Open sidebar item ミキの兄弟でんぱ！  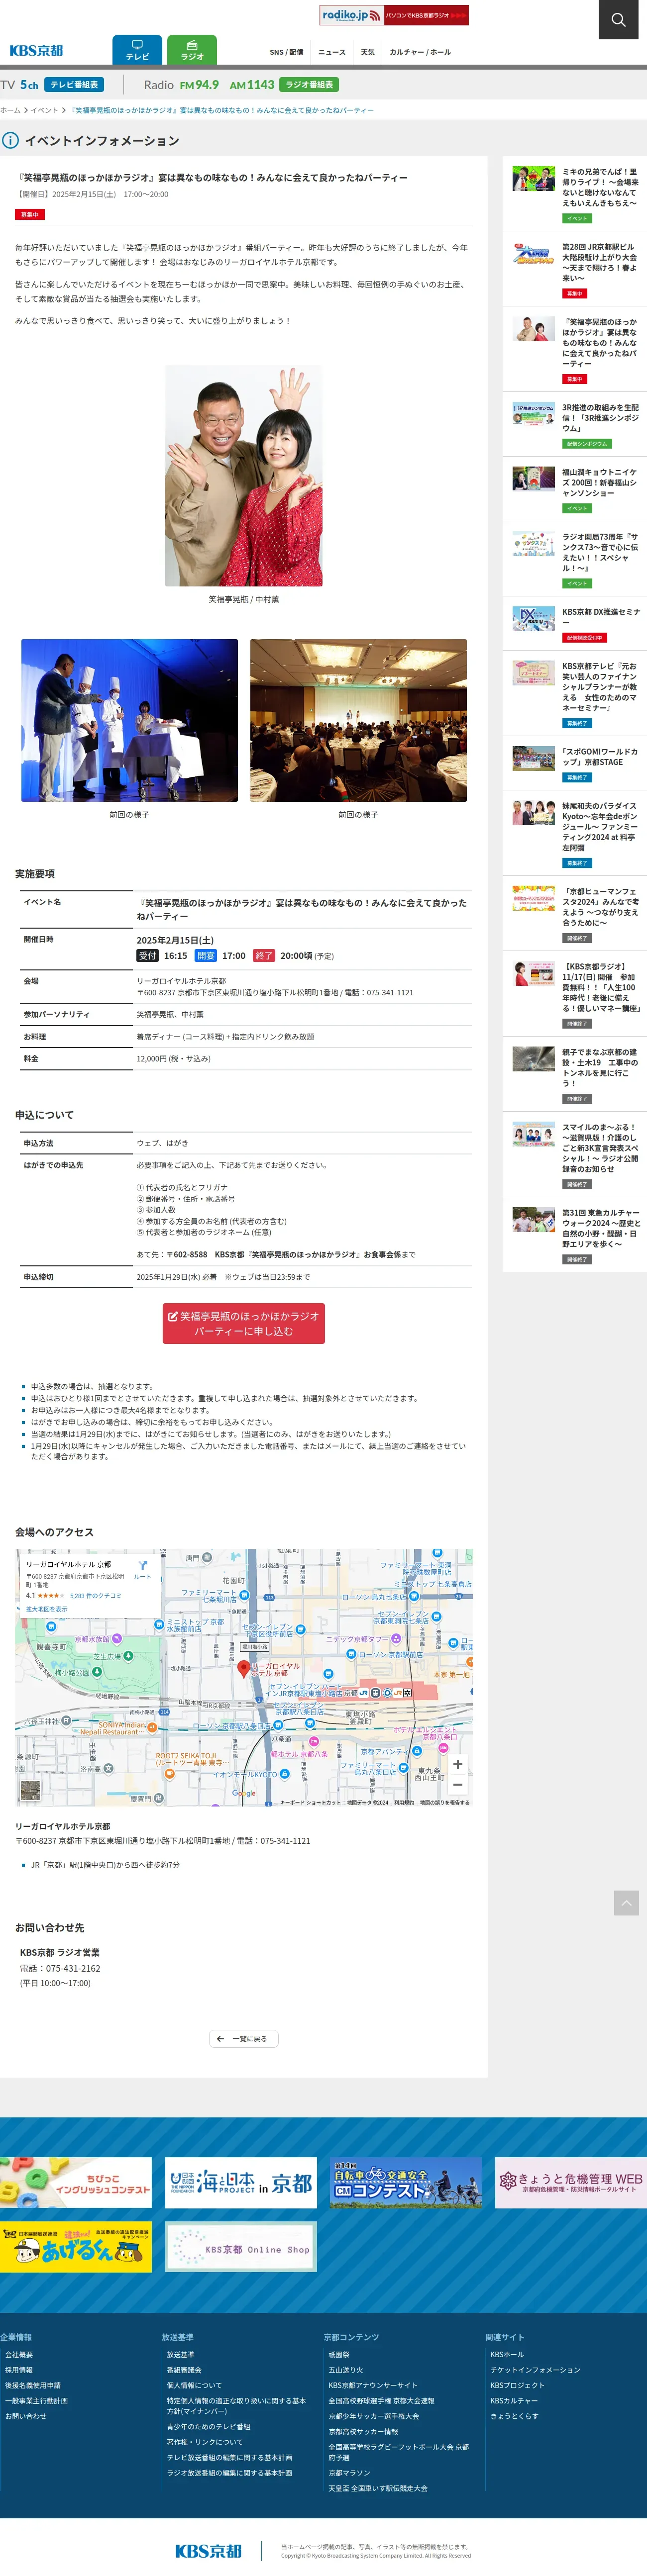coord(574,193)
